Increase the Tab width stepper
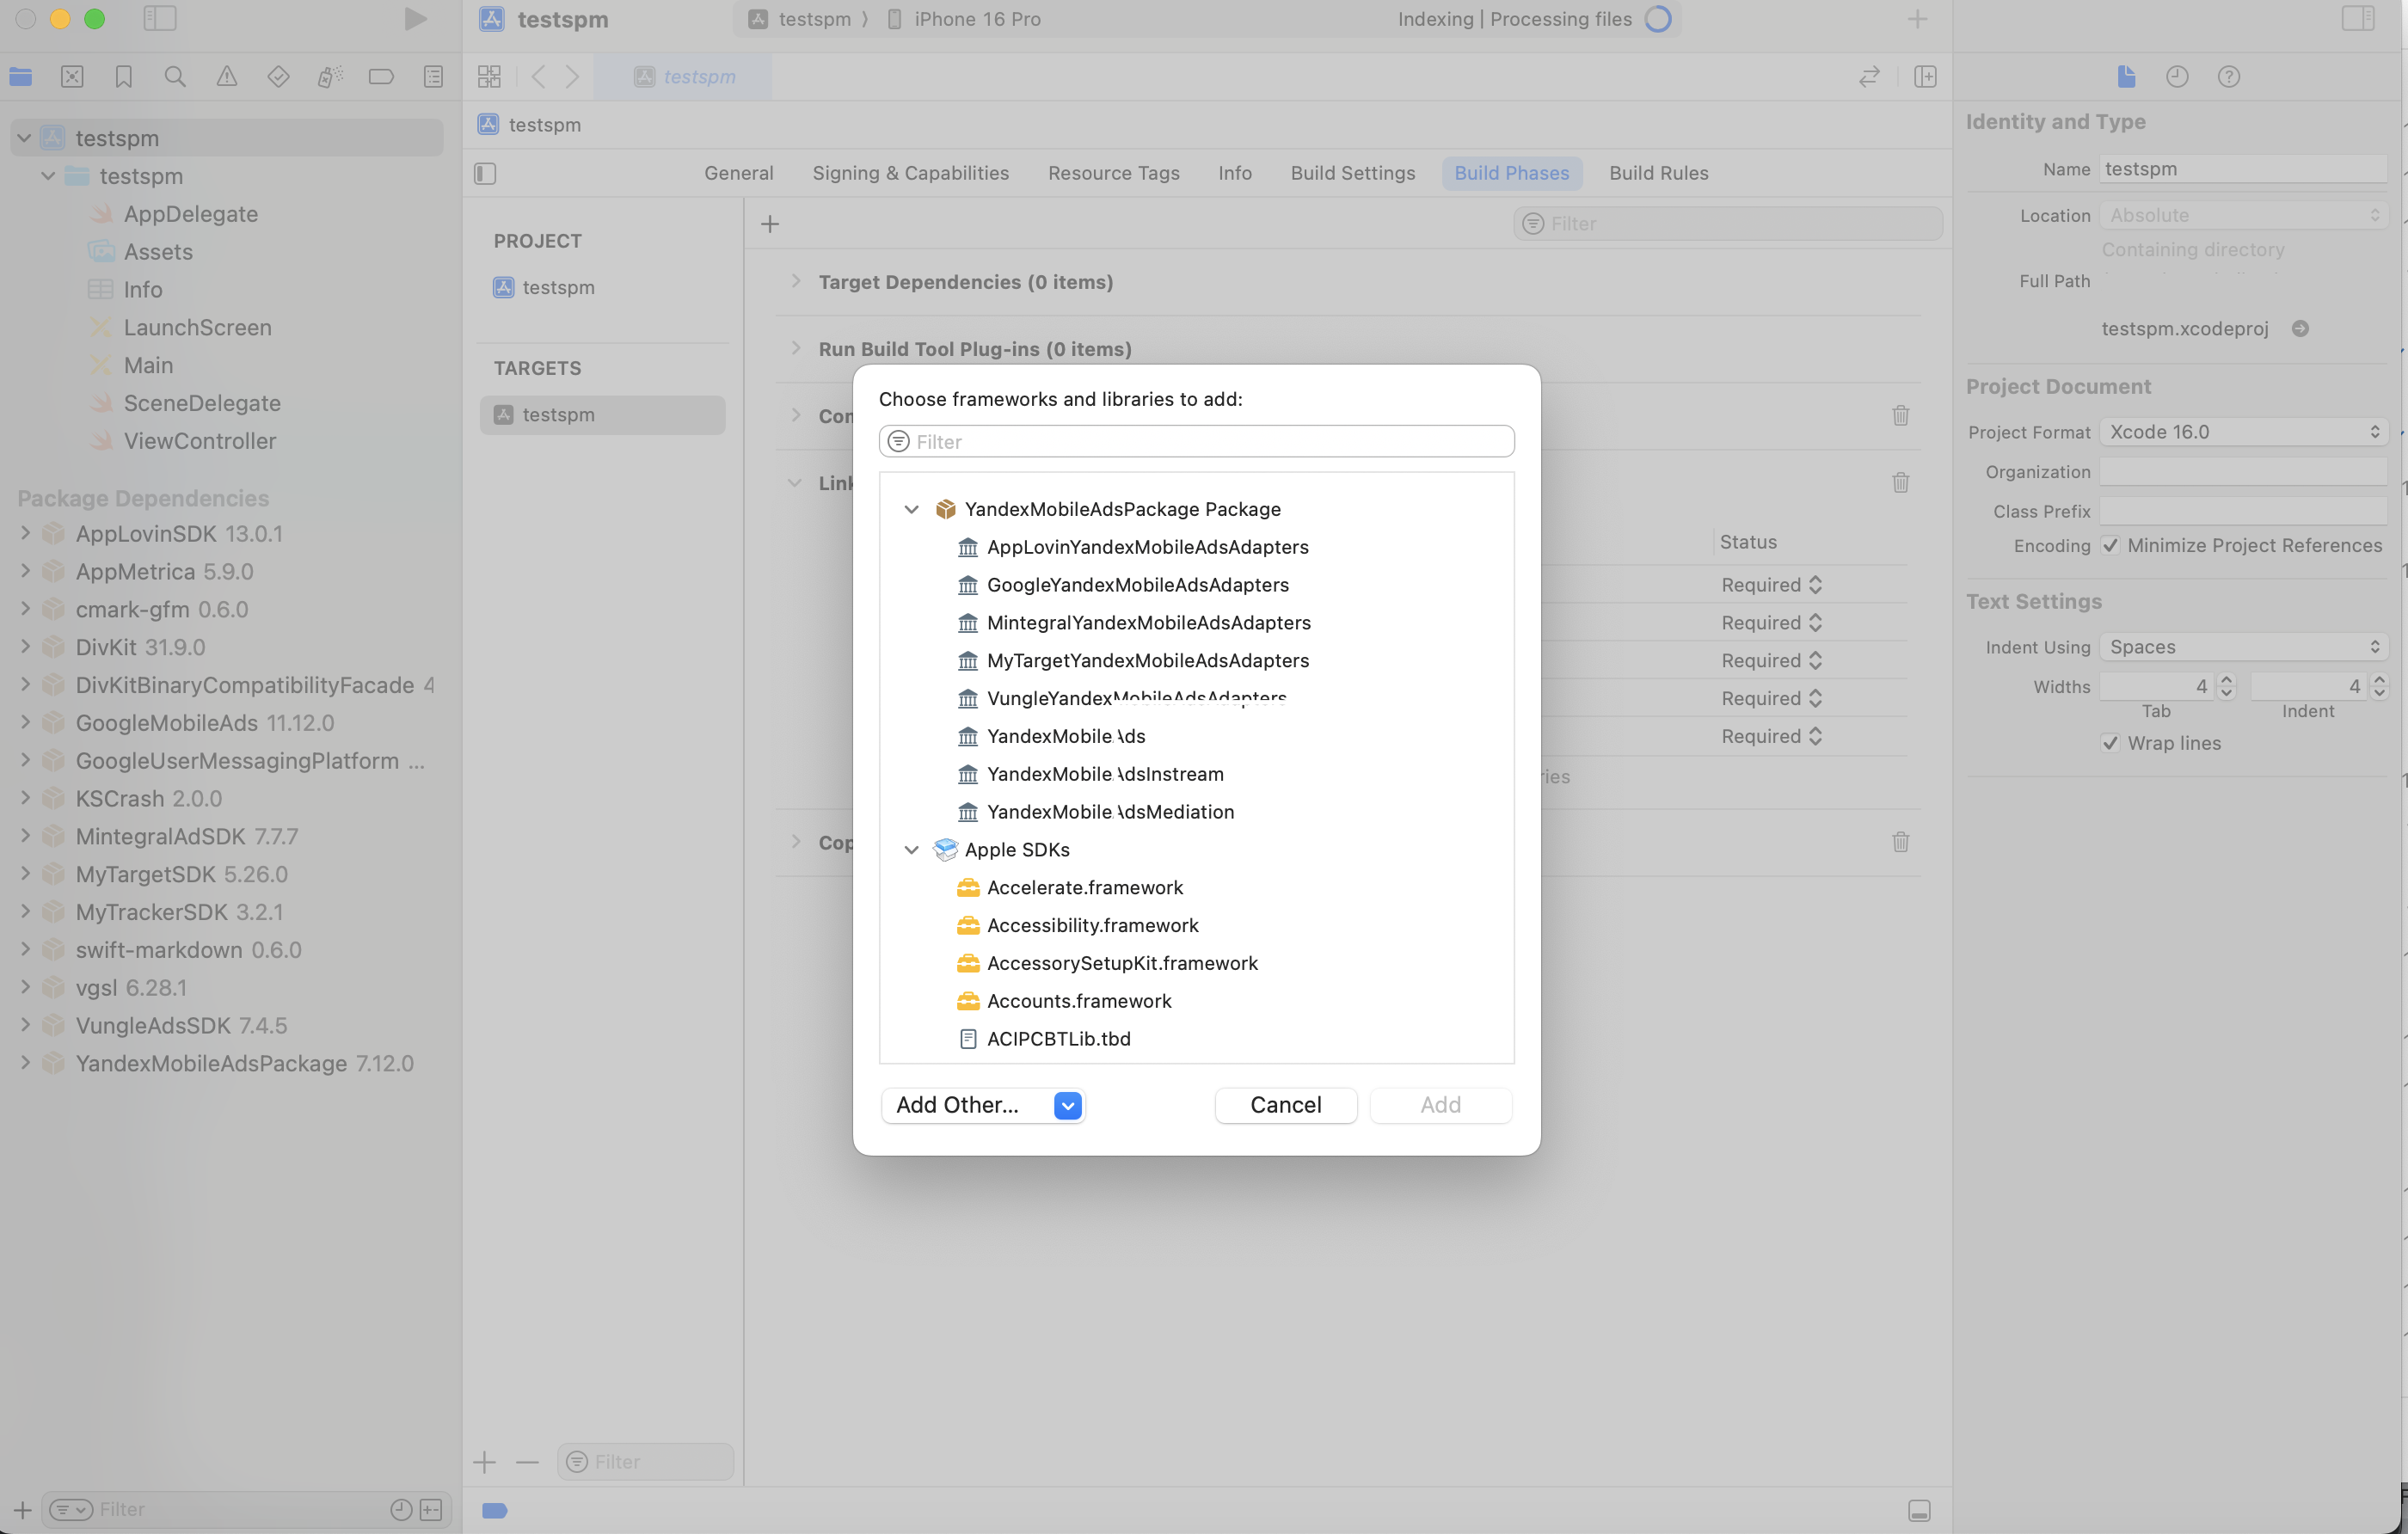 pos(2226,680)
